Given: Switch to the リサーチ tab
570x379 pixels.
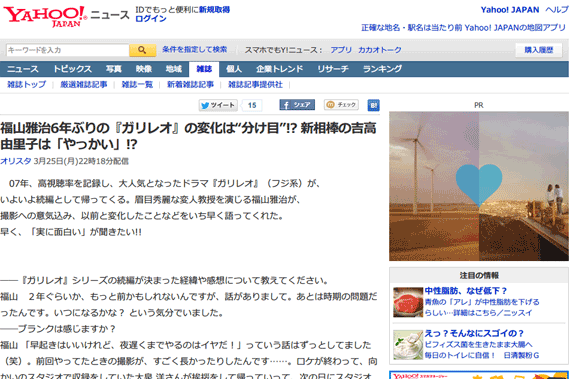Looking at the screenshot, I should tap(333, 69).
